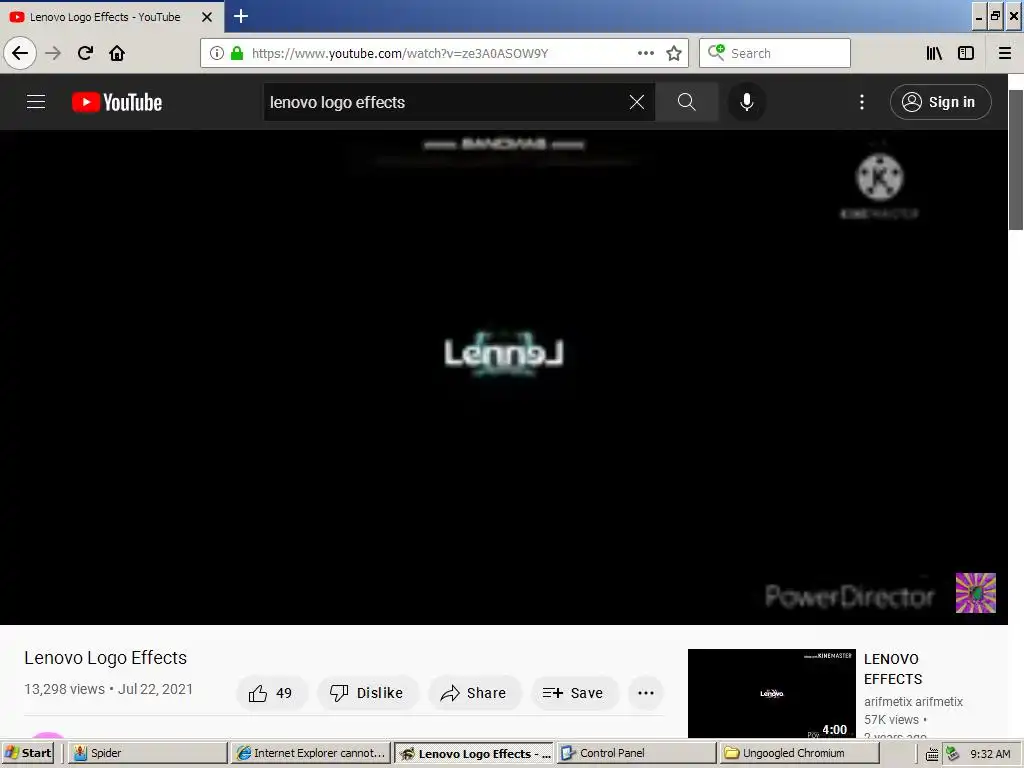This screenshot has width=1024, height=768.
Task: Toggle the browser sidebar view
Action: (966, 53)
